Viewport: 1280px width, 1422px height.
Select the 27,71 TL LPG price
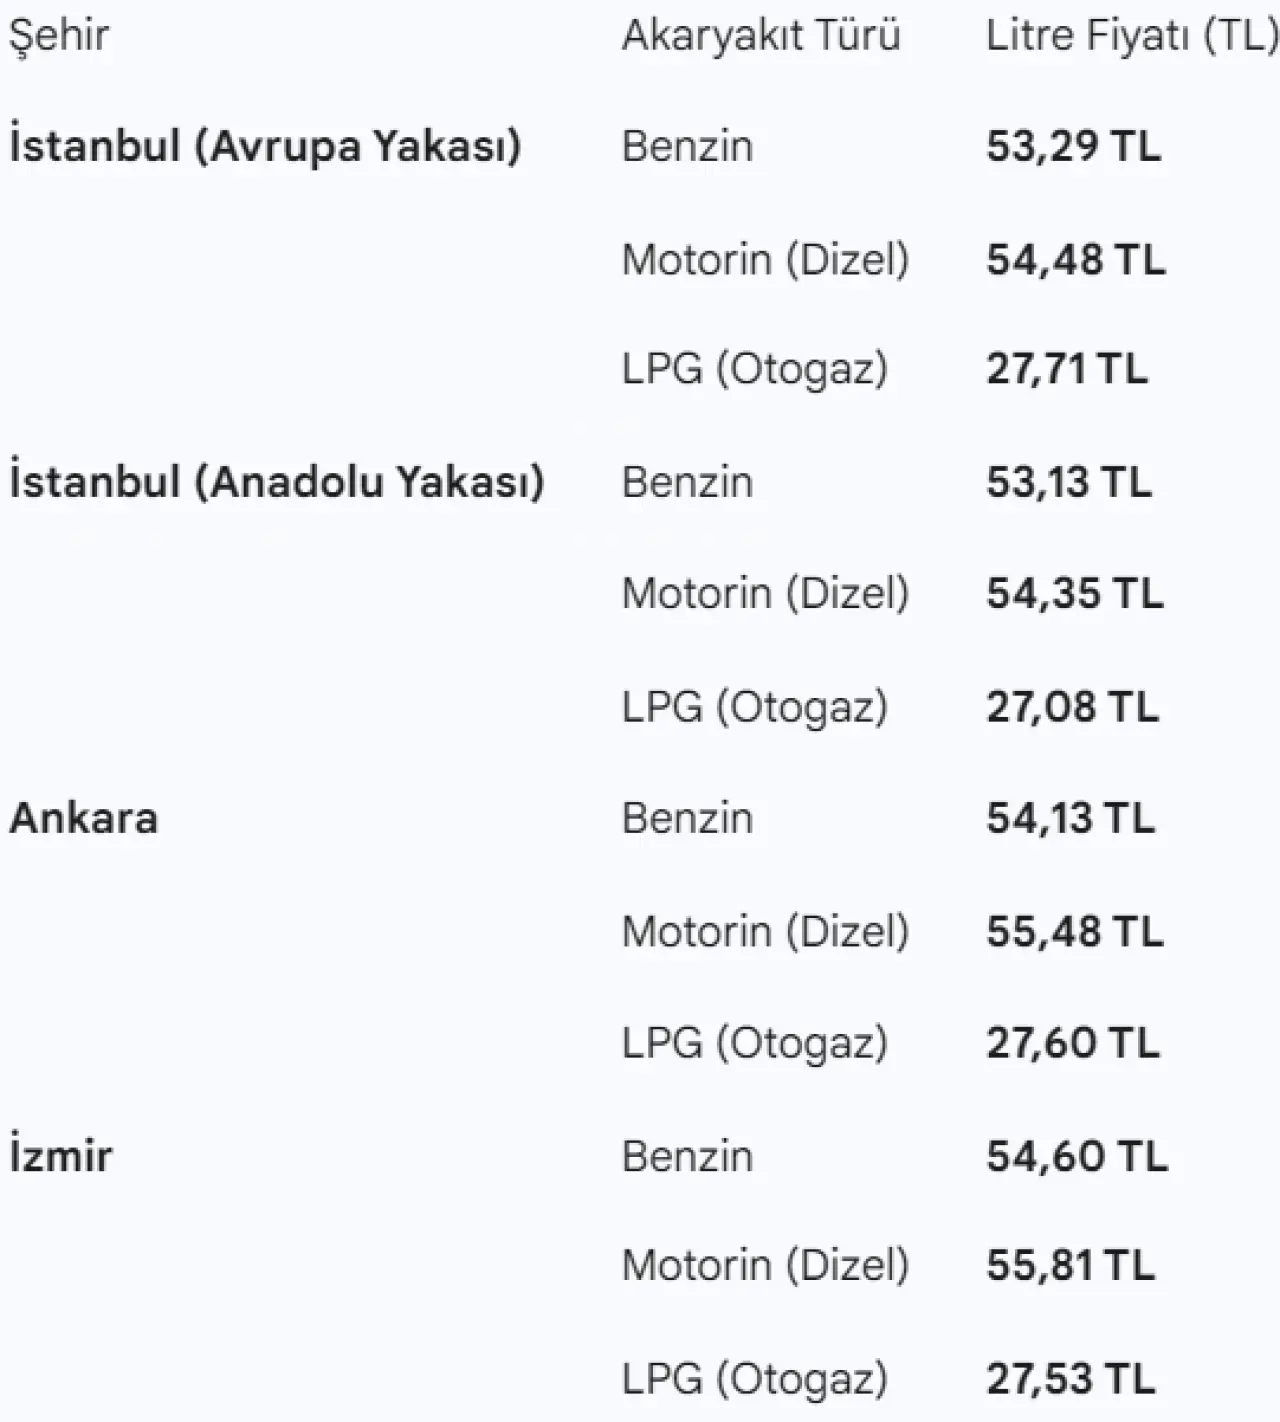coord(1066,369)
